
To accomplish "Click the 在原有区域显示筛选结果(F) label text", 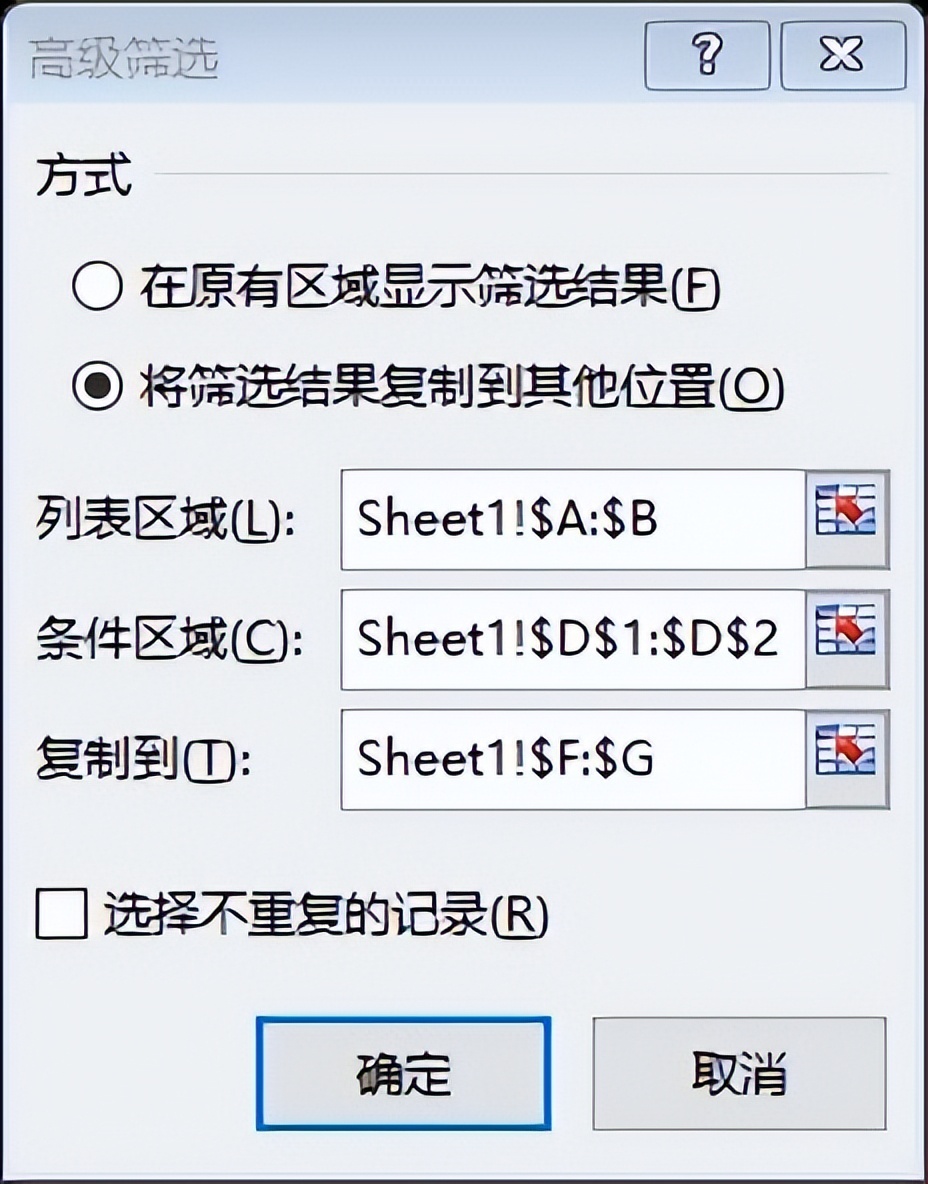I will 430,287.
